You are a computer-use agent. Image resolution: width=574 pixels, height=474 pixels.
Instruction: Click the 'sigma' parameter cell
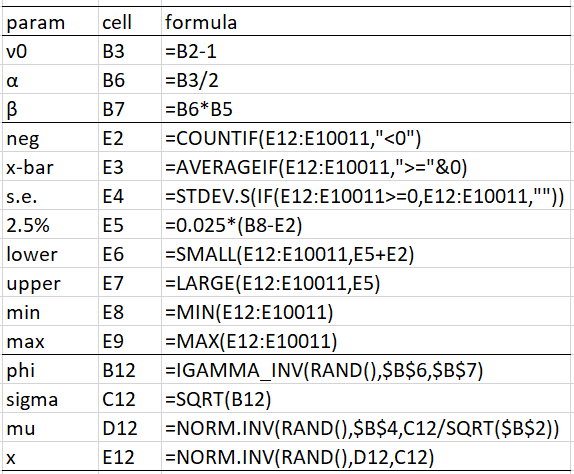pyautogui.click(x=50, y=399)
